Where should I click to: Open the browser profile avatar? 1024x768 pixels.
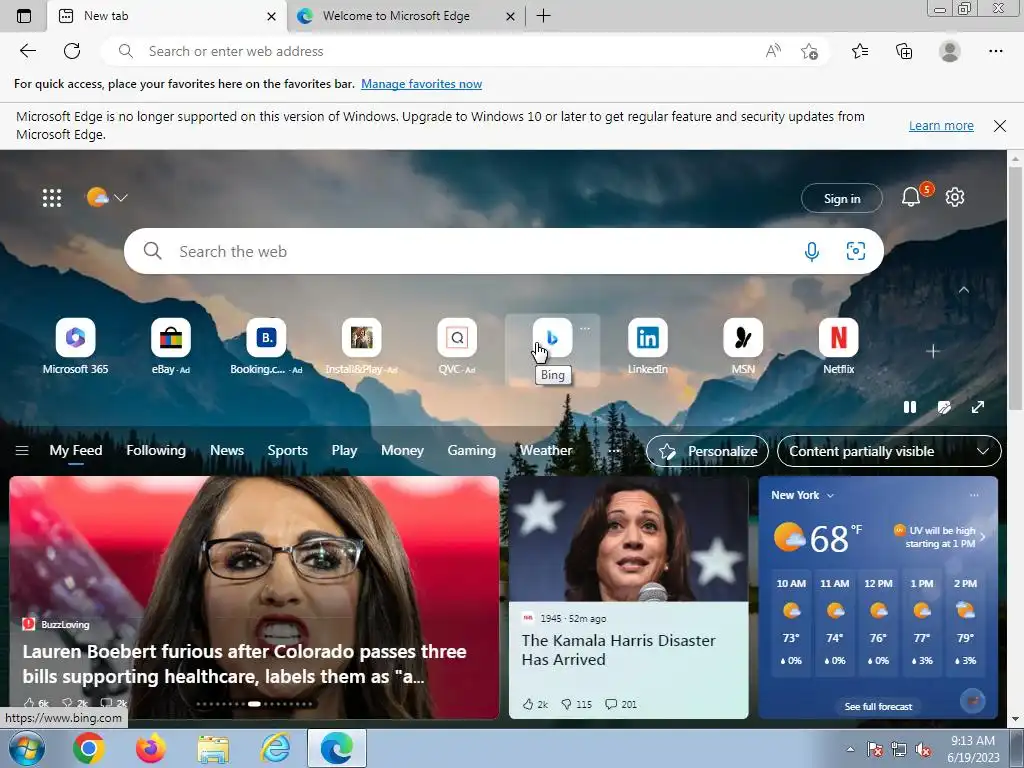[950, 51]
